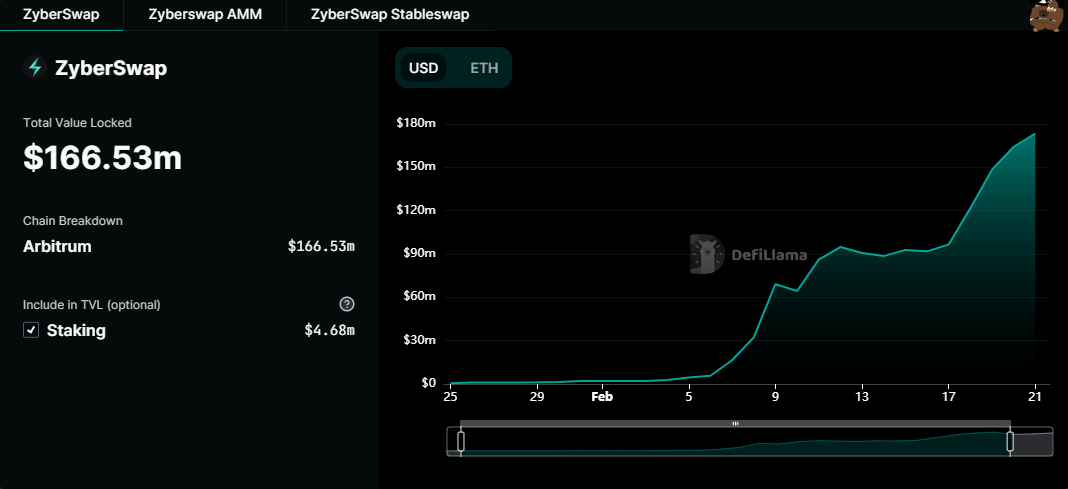Image resolution: width=1068 pixels, height=489 pixels.
Task: Click the Staking label text
Action: [x=76, y=331]
